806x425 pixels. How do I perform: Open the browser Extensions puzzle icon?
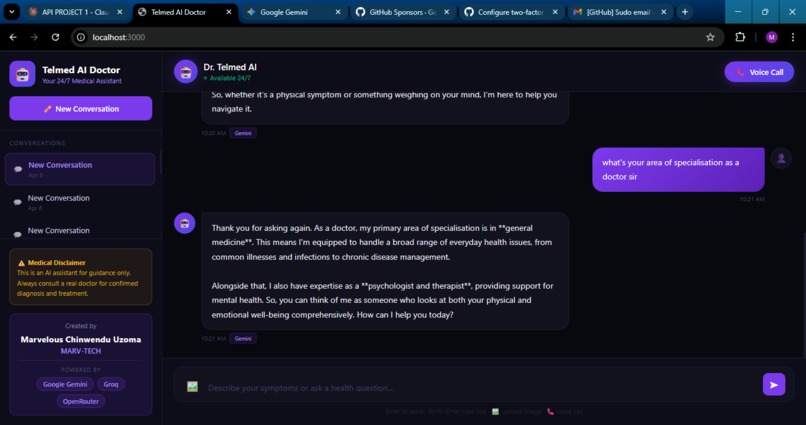click(740, 37)
